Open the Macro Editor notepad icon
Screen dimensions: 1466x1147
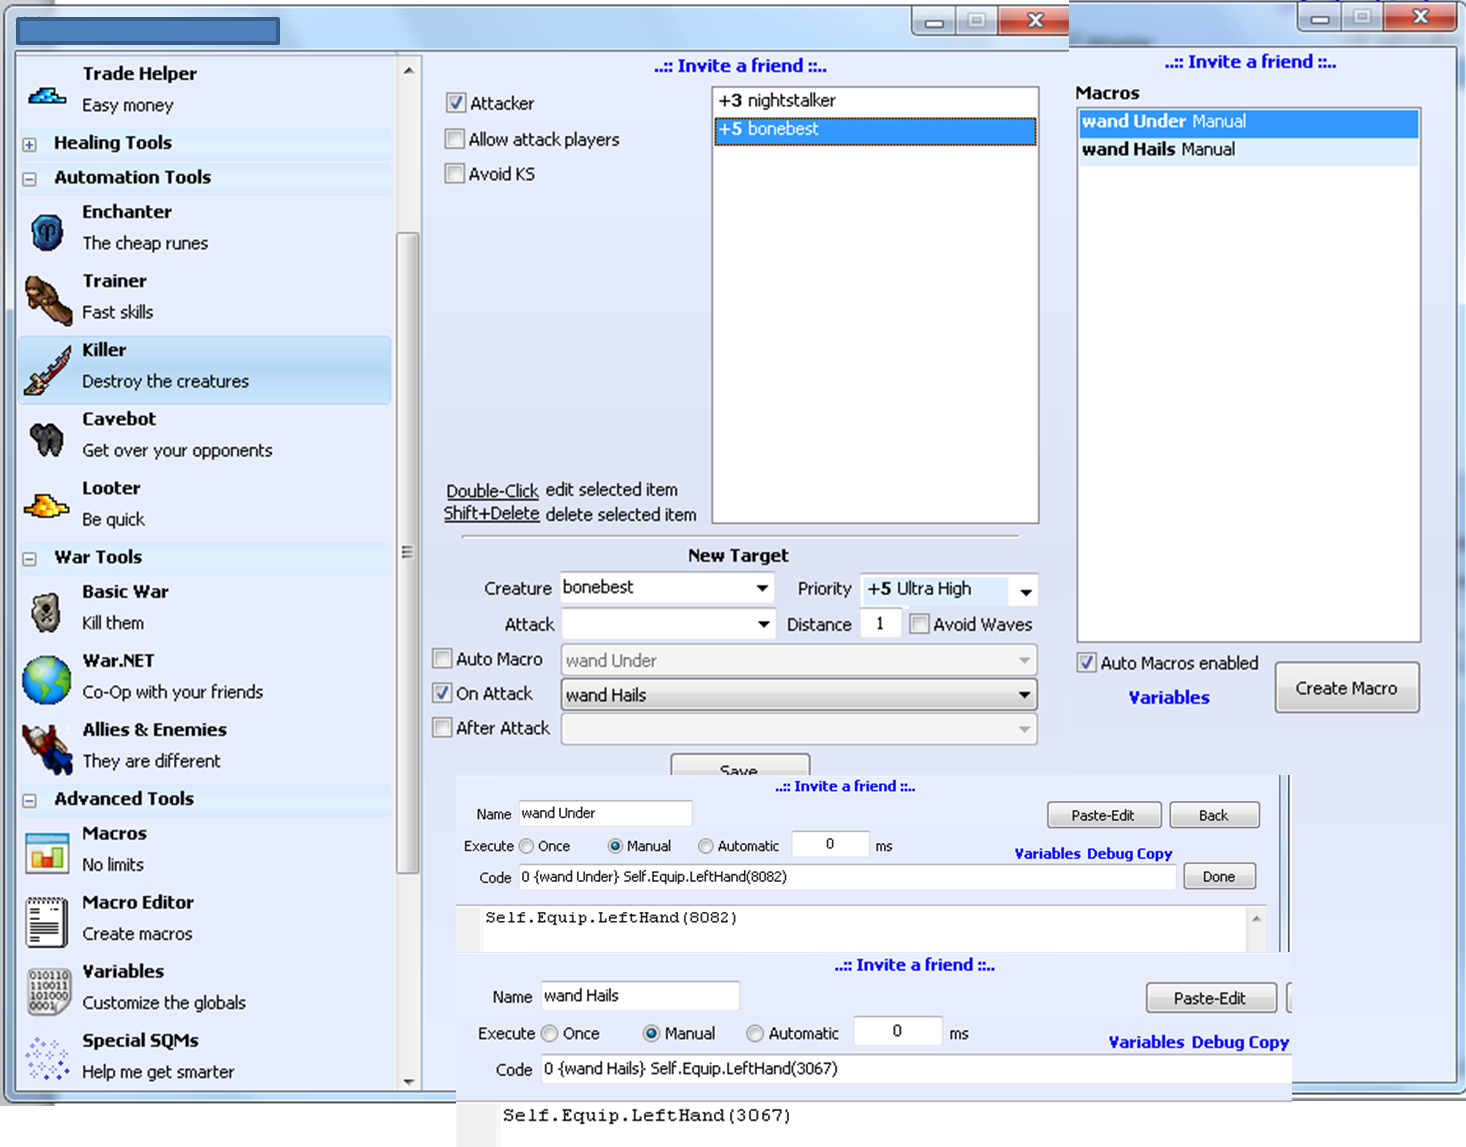click(x=47, y=921)
